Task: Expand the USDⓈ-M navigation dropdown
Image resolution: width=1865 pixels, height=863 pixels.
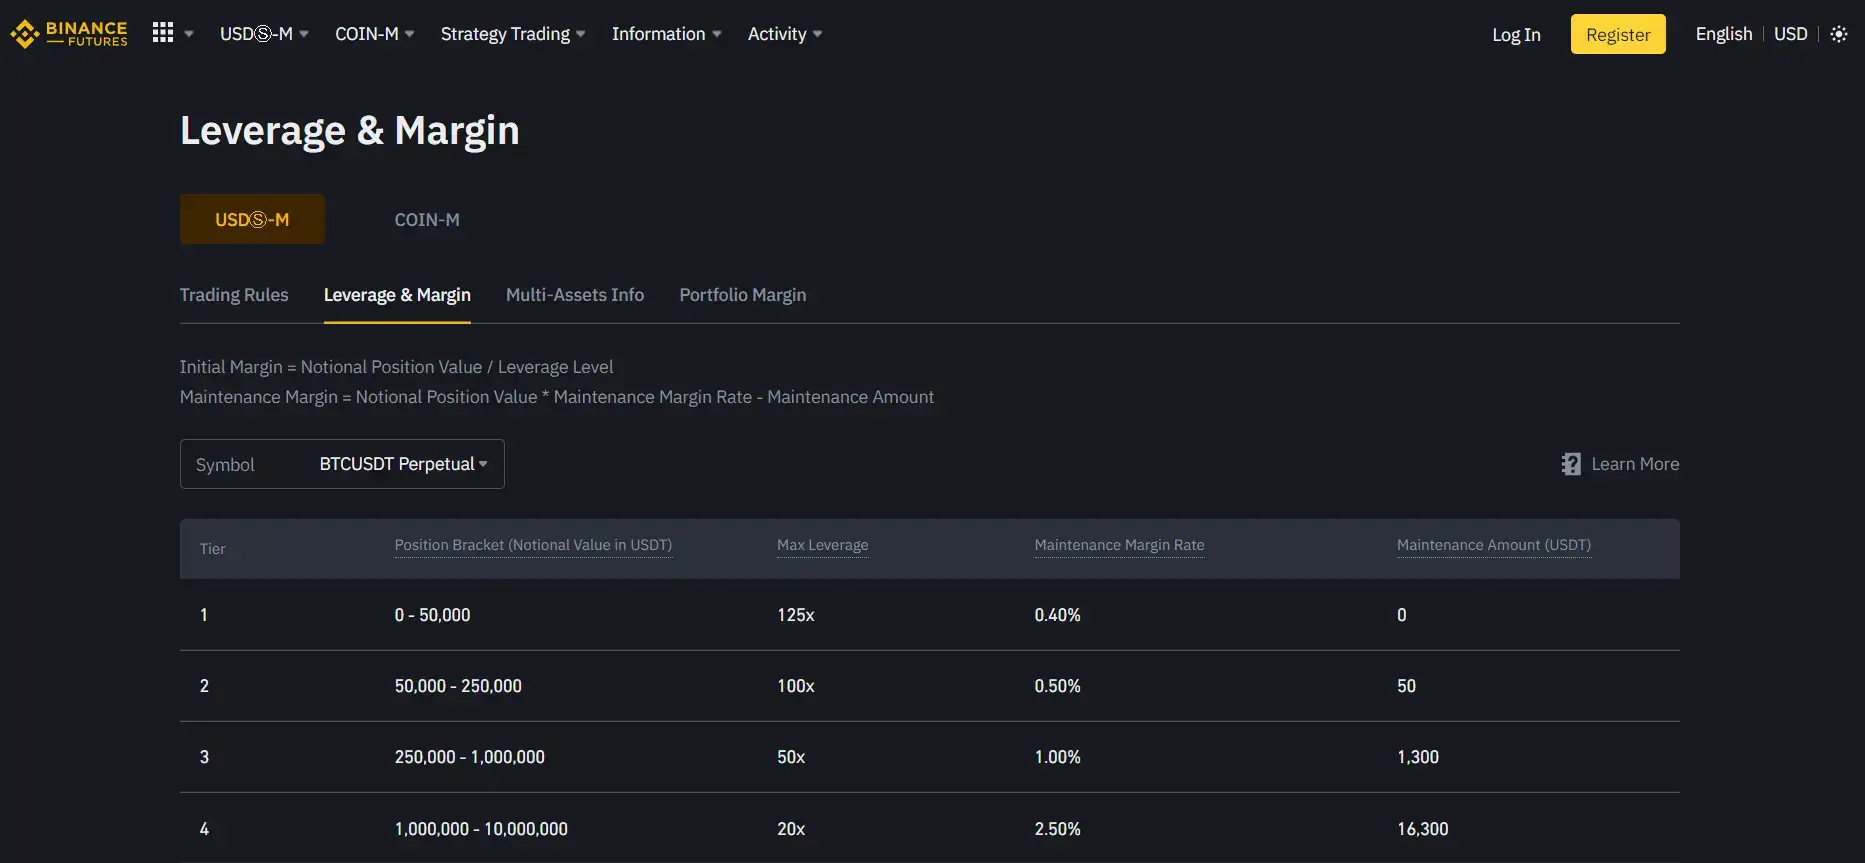Action: 264,34
